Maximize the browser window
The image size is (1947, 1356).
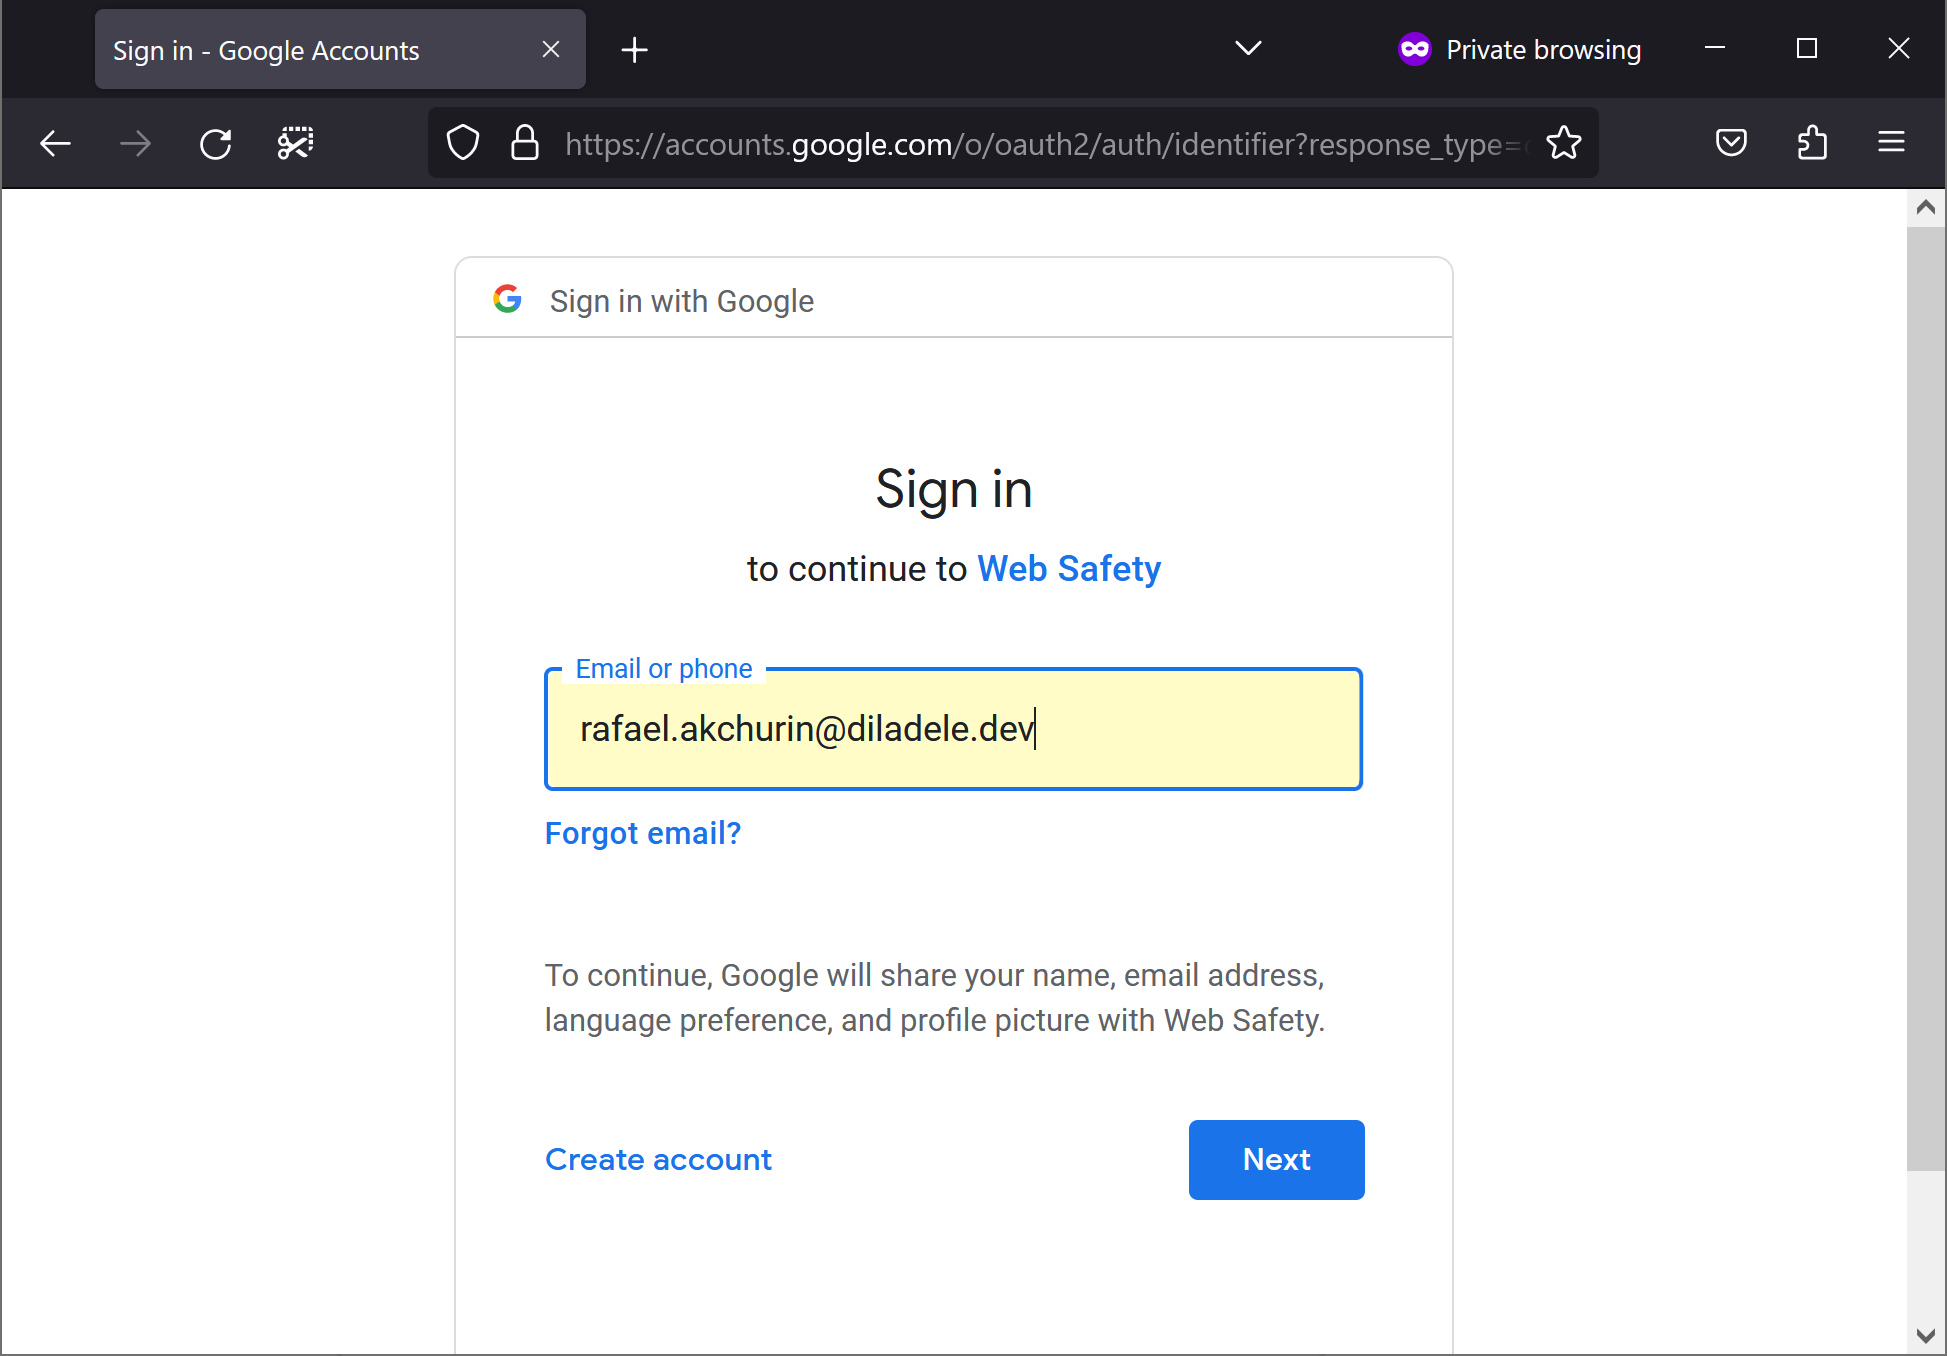(1806, 48)
